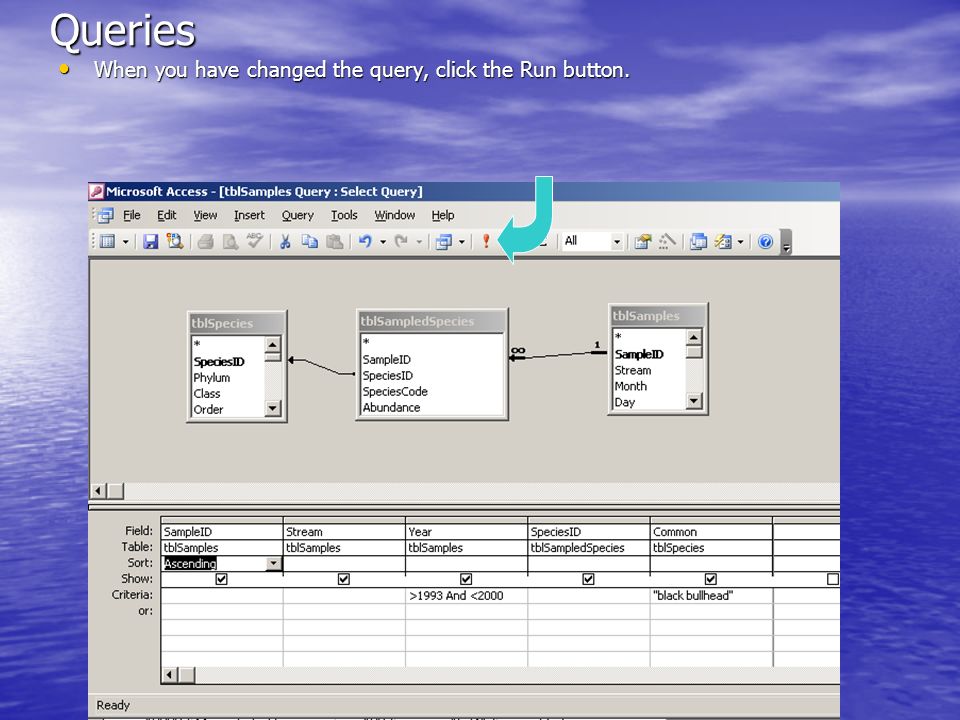This screenshot has height=720, width=960.
Task: Select Abundance in tblSampledSpecies list
Action: [391, 407]
